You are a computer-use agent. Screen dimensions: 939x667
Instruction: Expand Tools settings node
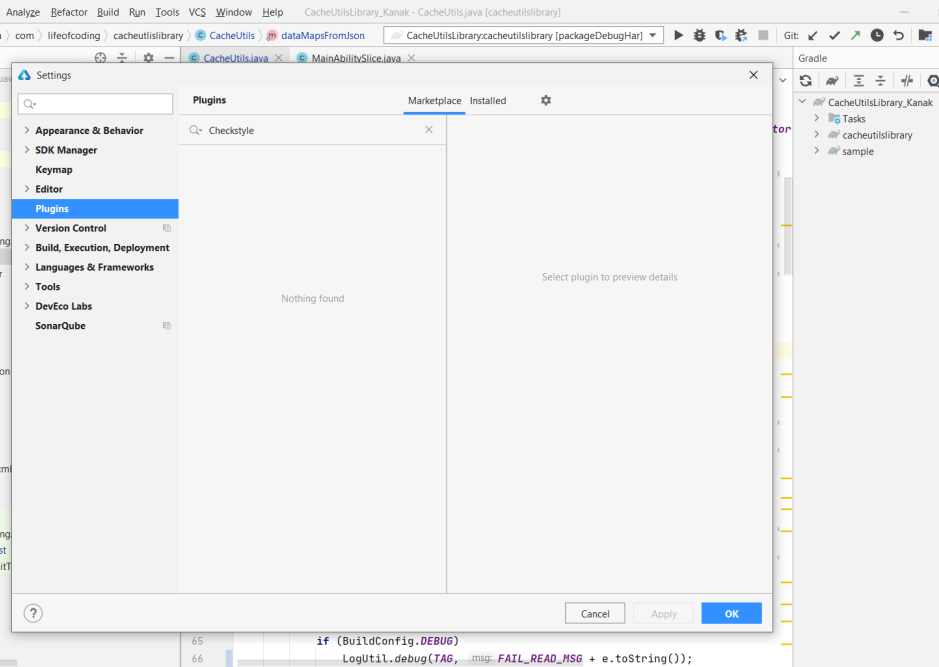[27, 286]
